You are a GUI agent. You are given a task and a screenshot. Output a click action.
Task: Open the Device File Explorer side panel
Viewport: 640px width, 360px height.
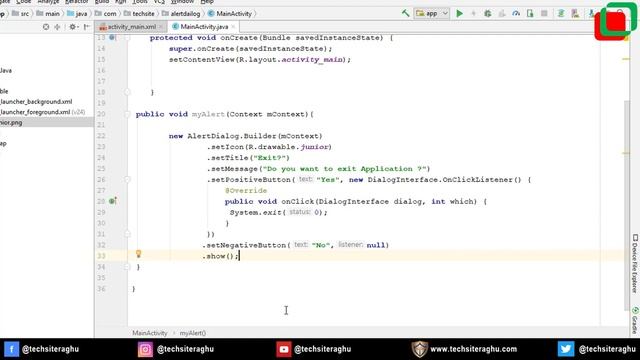click(635, 263)
